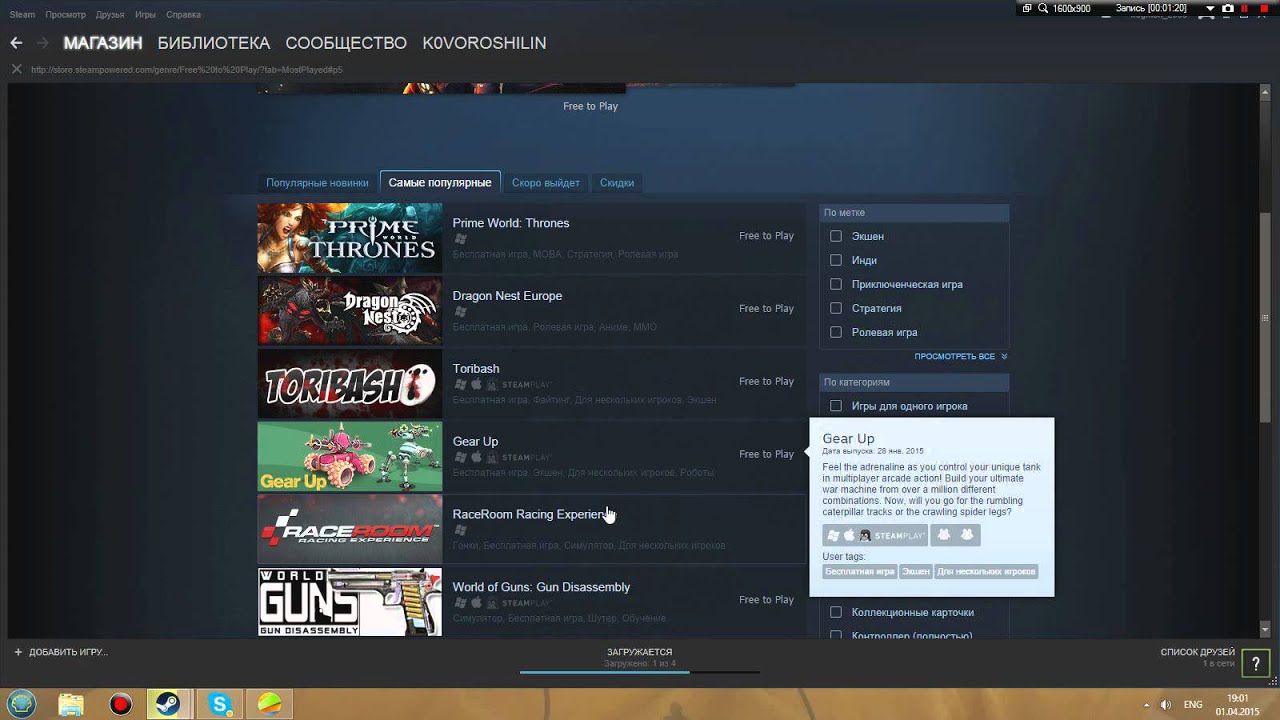Open Prime World: Thrones thumbnail

pos(350,238)
